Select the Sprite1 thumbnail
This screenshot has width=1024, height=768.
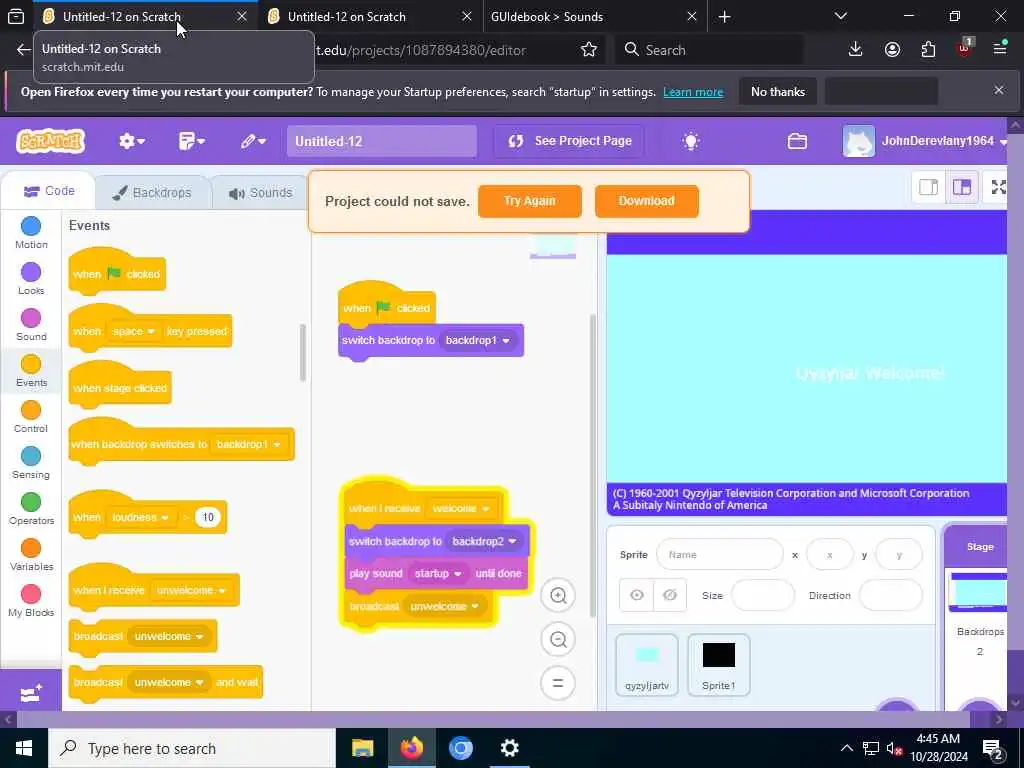coord(718,665)
